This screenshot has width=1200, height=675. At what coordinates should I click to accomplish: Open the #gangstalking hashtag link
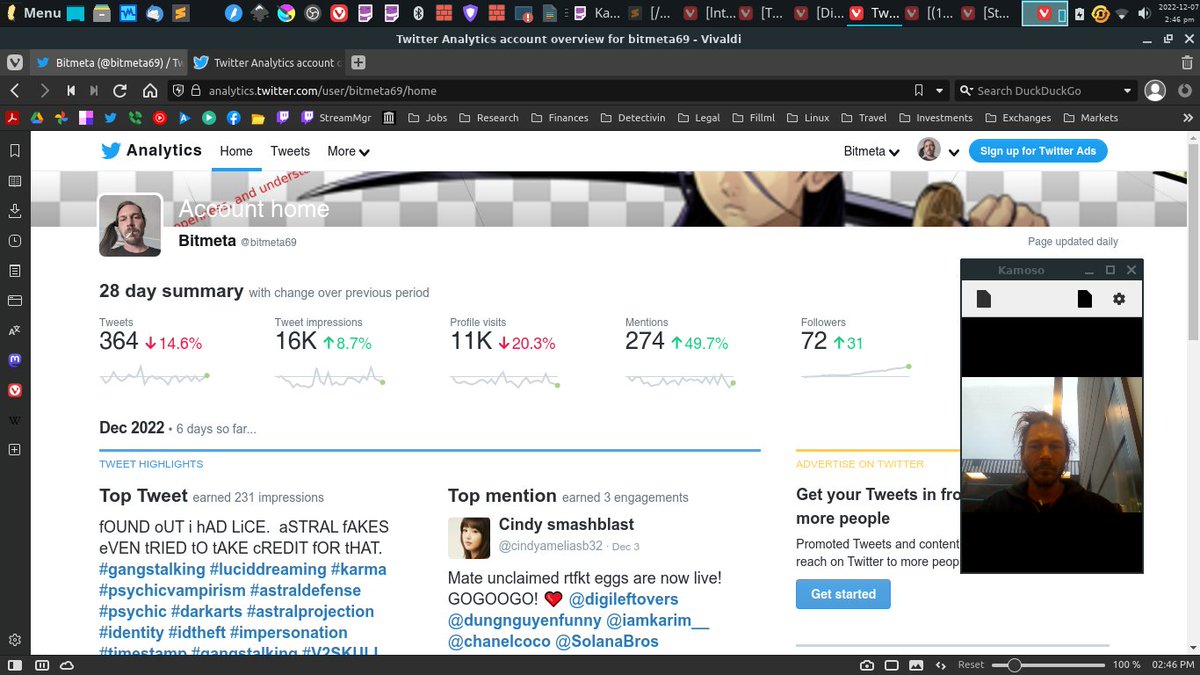tap(152, 569)
